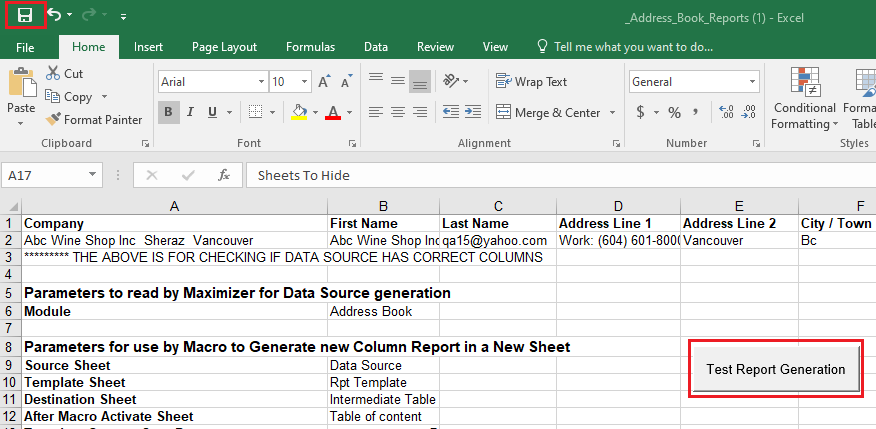Select Align Right icon
Viewport: 876px width, 429px height.
(x=420, y=112)
